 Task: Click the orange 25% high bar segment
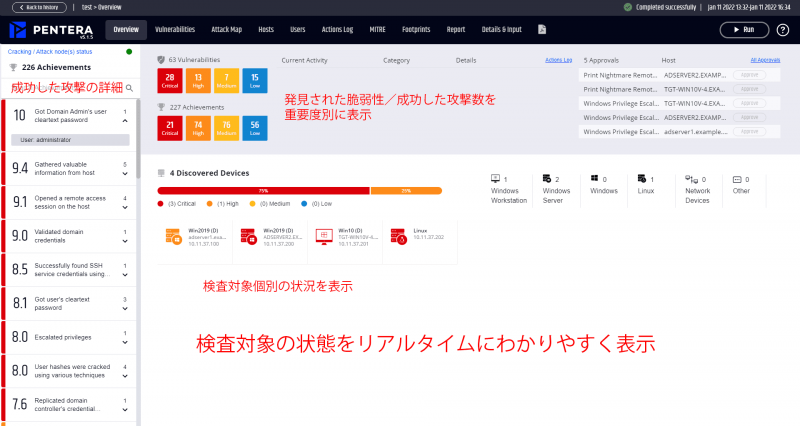(406, 191)
